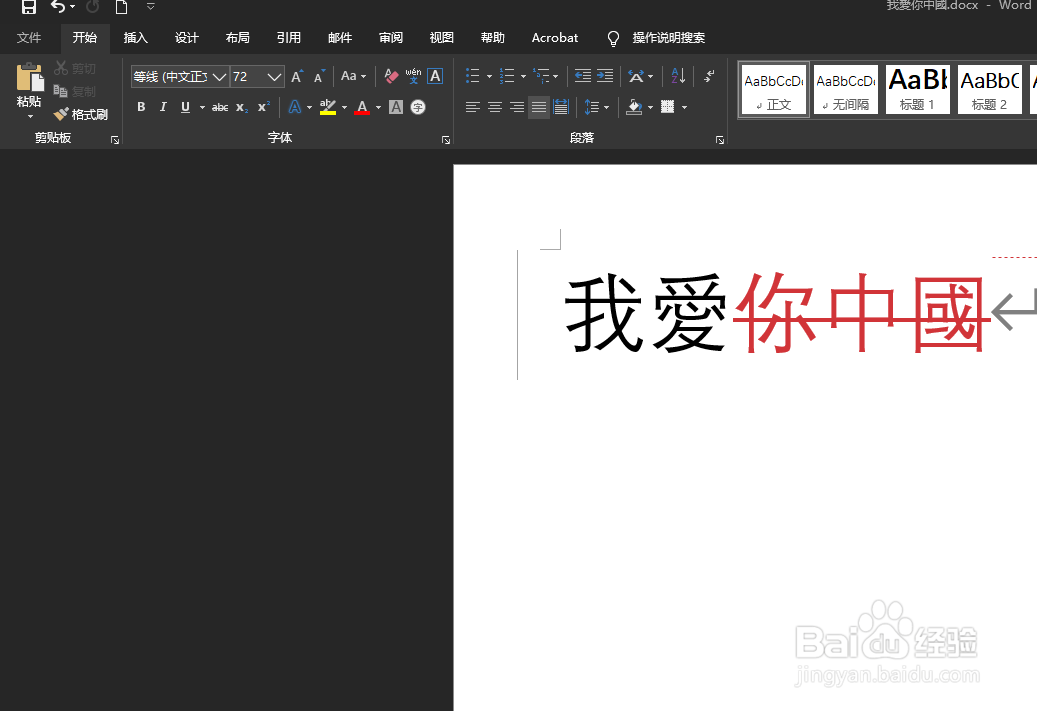
Task: Toggle paragraph marks visibility
Action: pos(707,76)
